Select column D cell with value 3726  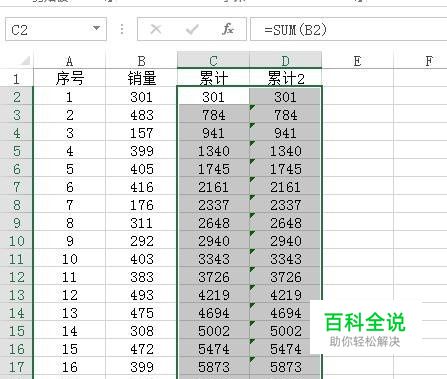tap(285, 277)
